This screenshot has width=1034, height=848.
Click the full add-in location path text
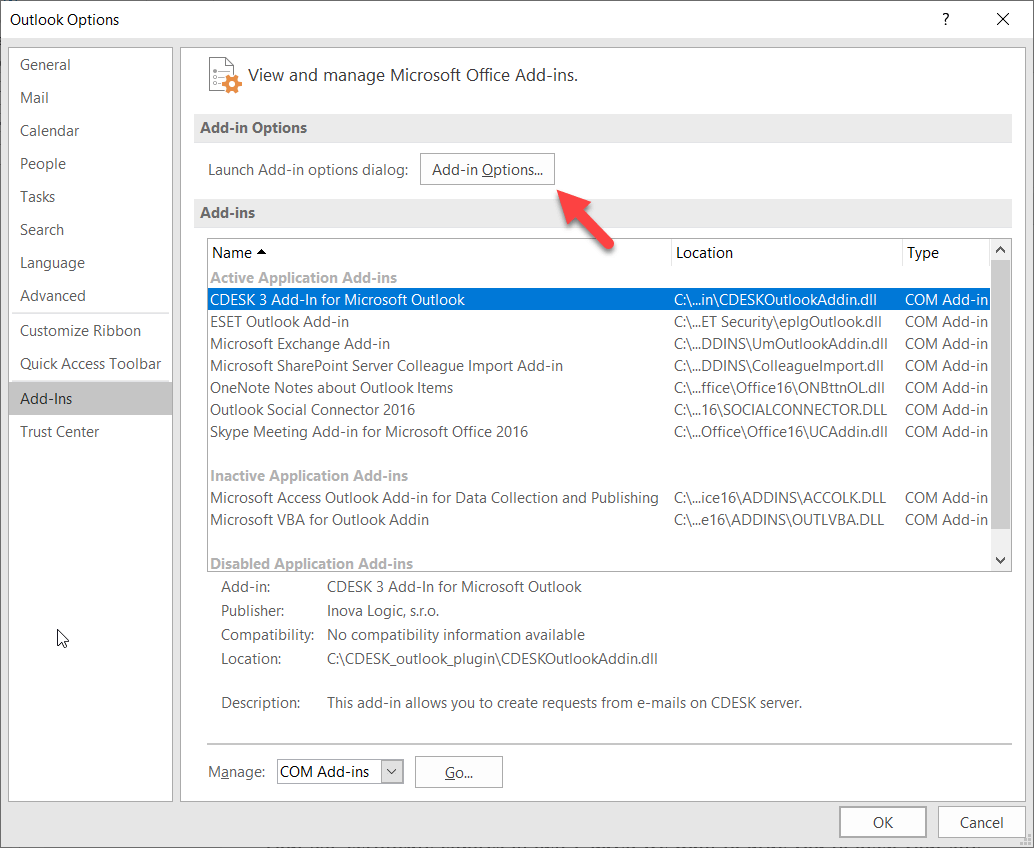coord(492,659)
